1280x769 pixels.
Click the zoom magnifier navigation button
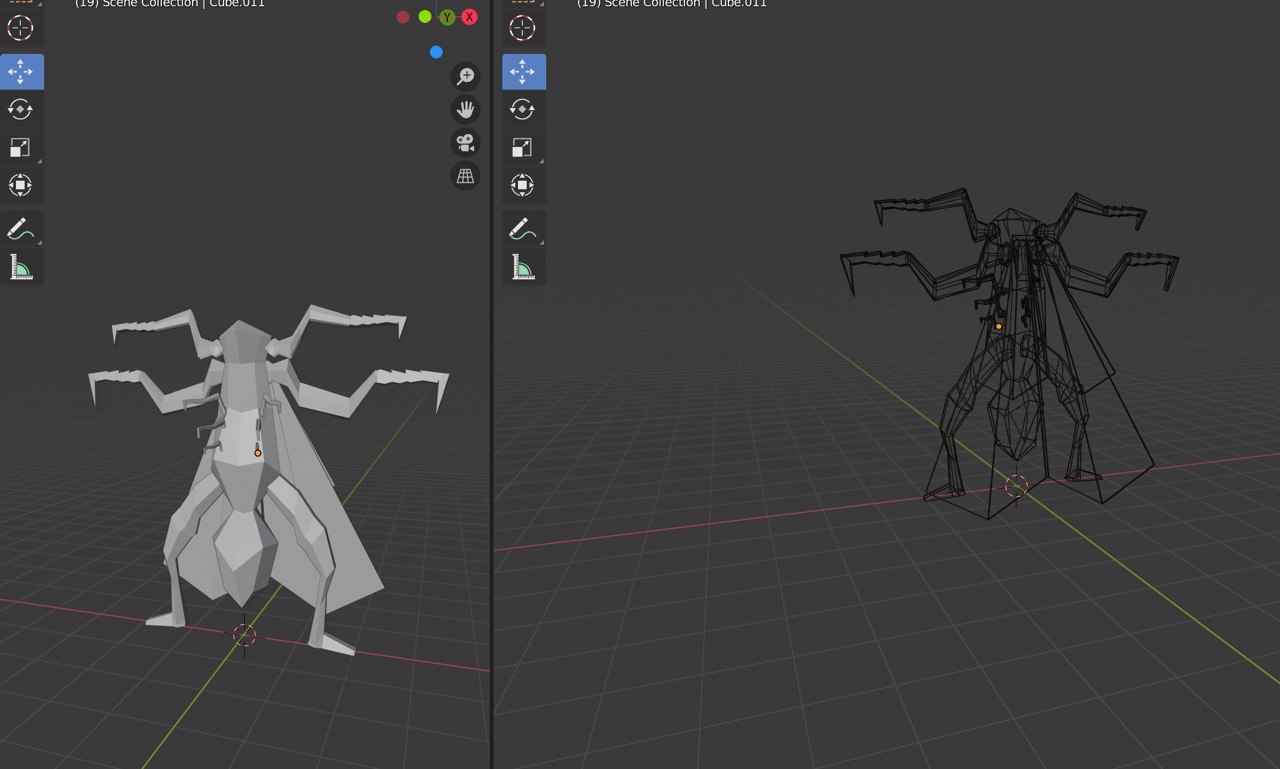tap(465, 77)
